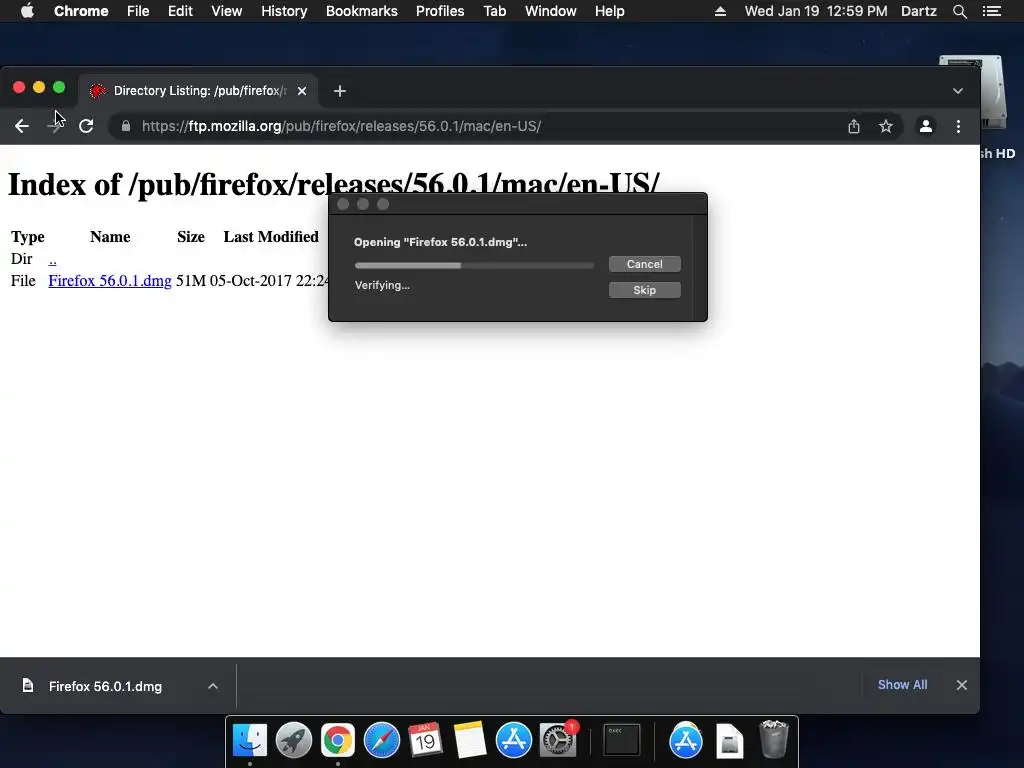Screen dimensions: 1024x768
Task: Click the Dartz user name in menu bar
Action: click(x=919, y=11)
